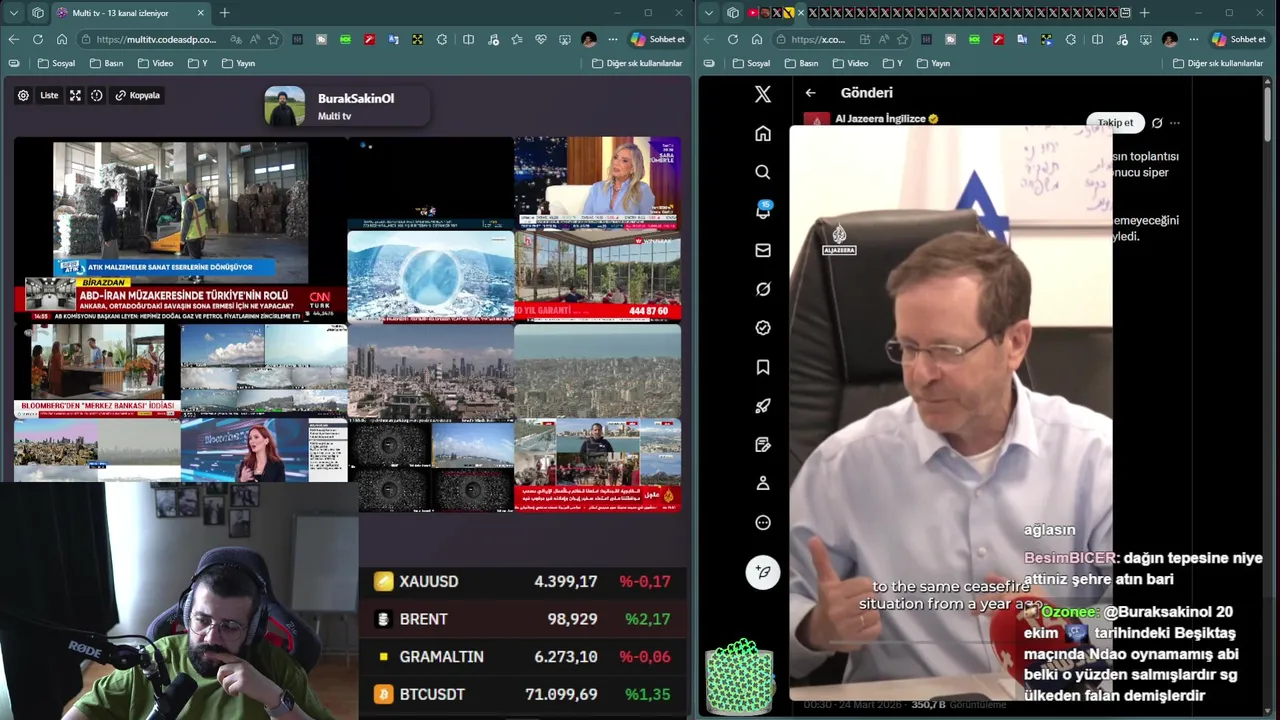Open left window Settings and more ellipsis
Viewport: 1280px width, 720px height.
(x=612, y=39)
